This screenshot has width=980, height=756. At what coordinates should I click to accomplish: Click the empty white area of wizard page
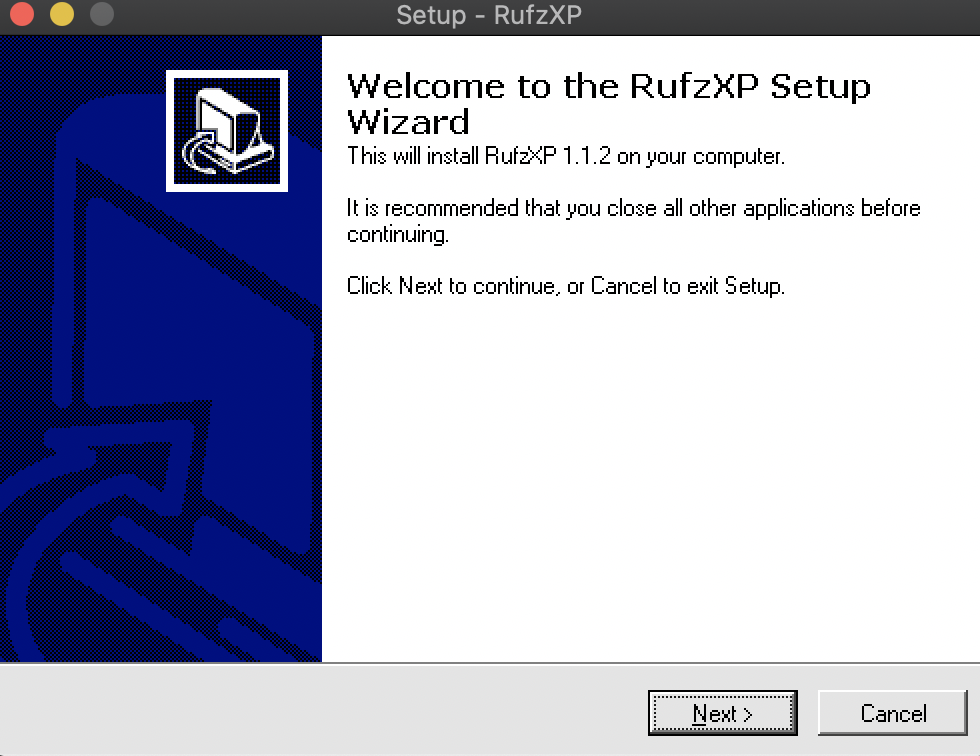650,481
